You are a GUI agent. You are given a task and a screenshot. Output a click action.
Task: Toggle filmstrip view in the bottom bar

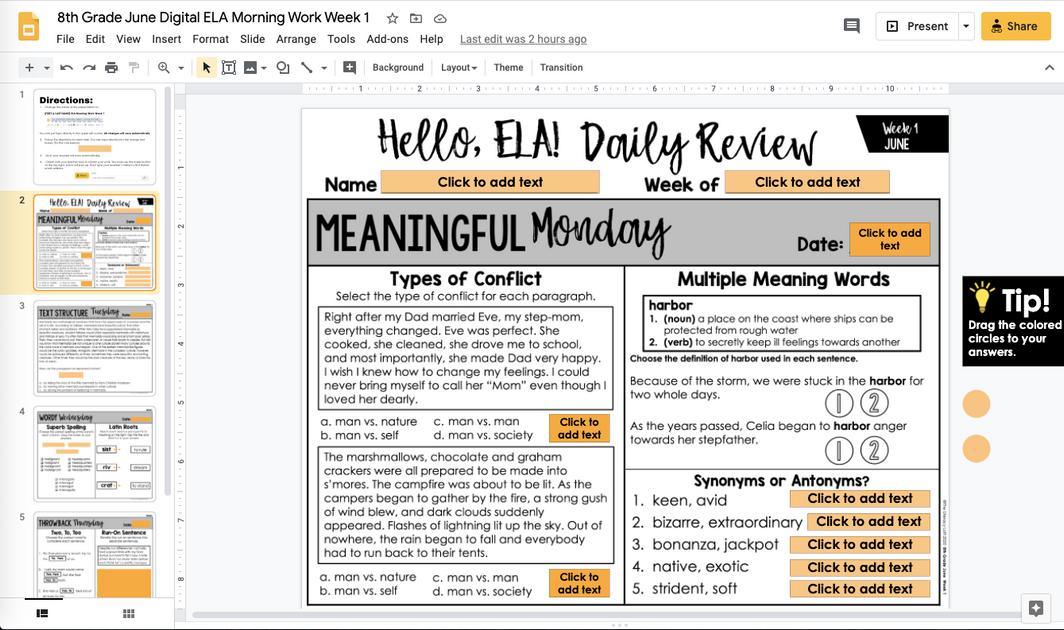(40, 612)
